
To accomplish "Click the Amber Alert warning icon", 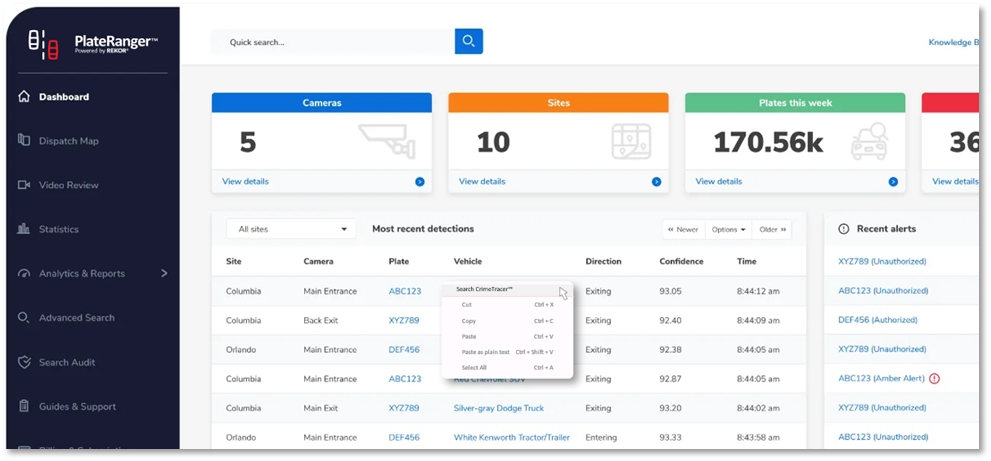I will point(934,379).
